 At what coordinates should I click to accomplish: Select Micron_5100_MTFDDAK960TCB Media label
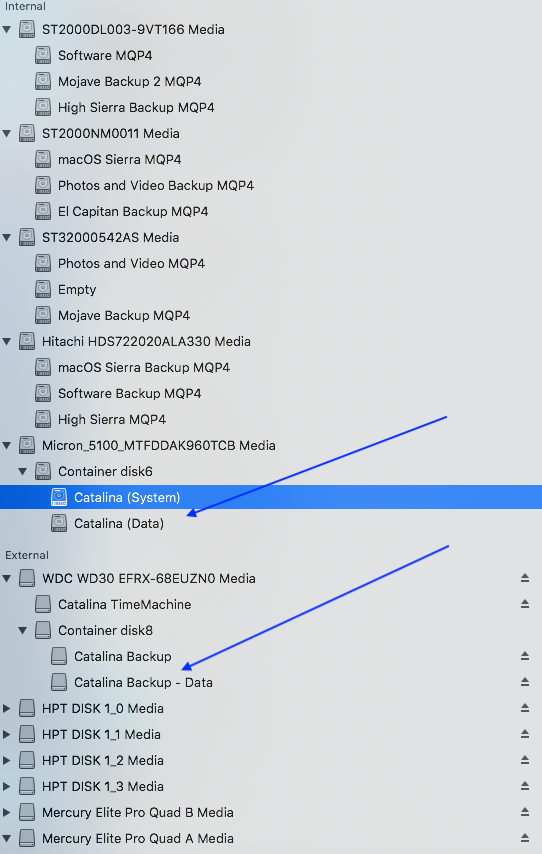coord(159,446)
